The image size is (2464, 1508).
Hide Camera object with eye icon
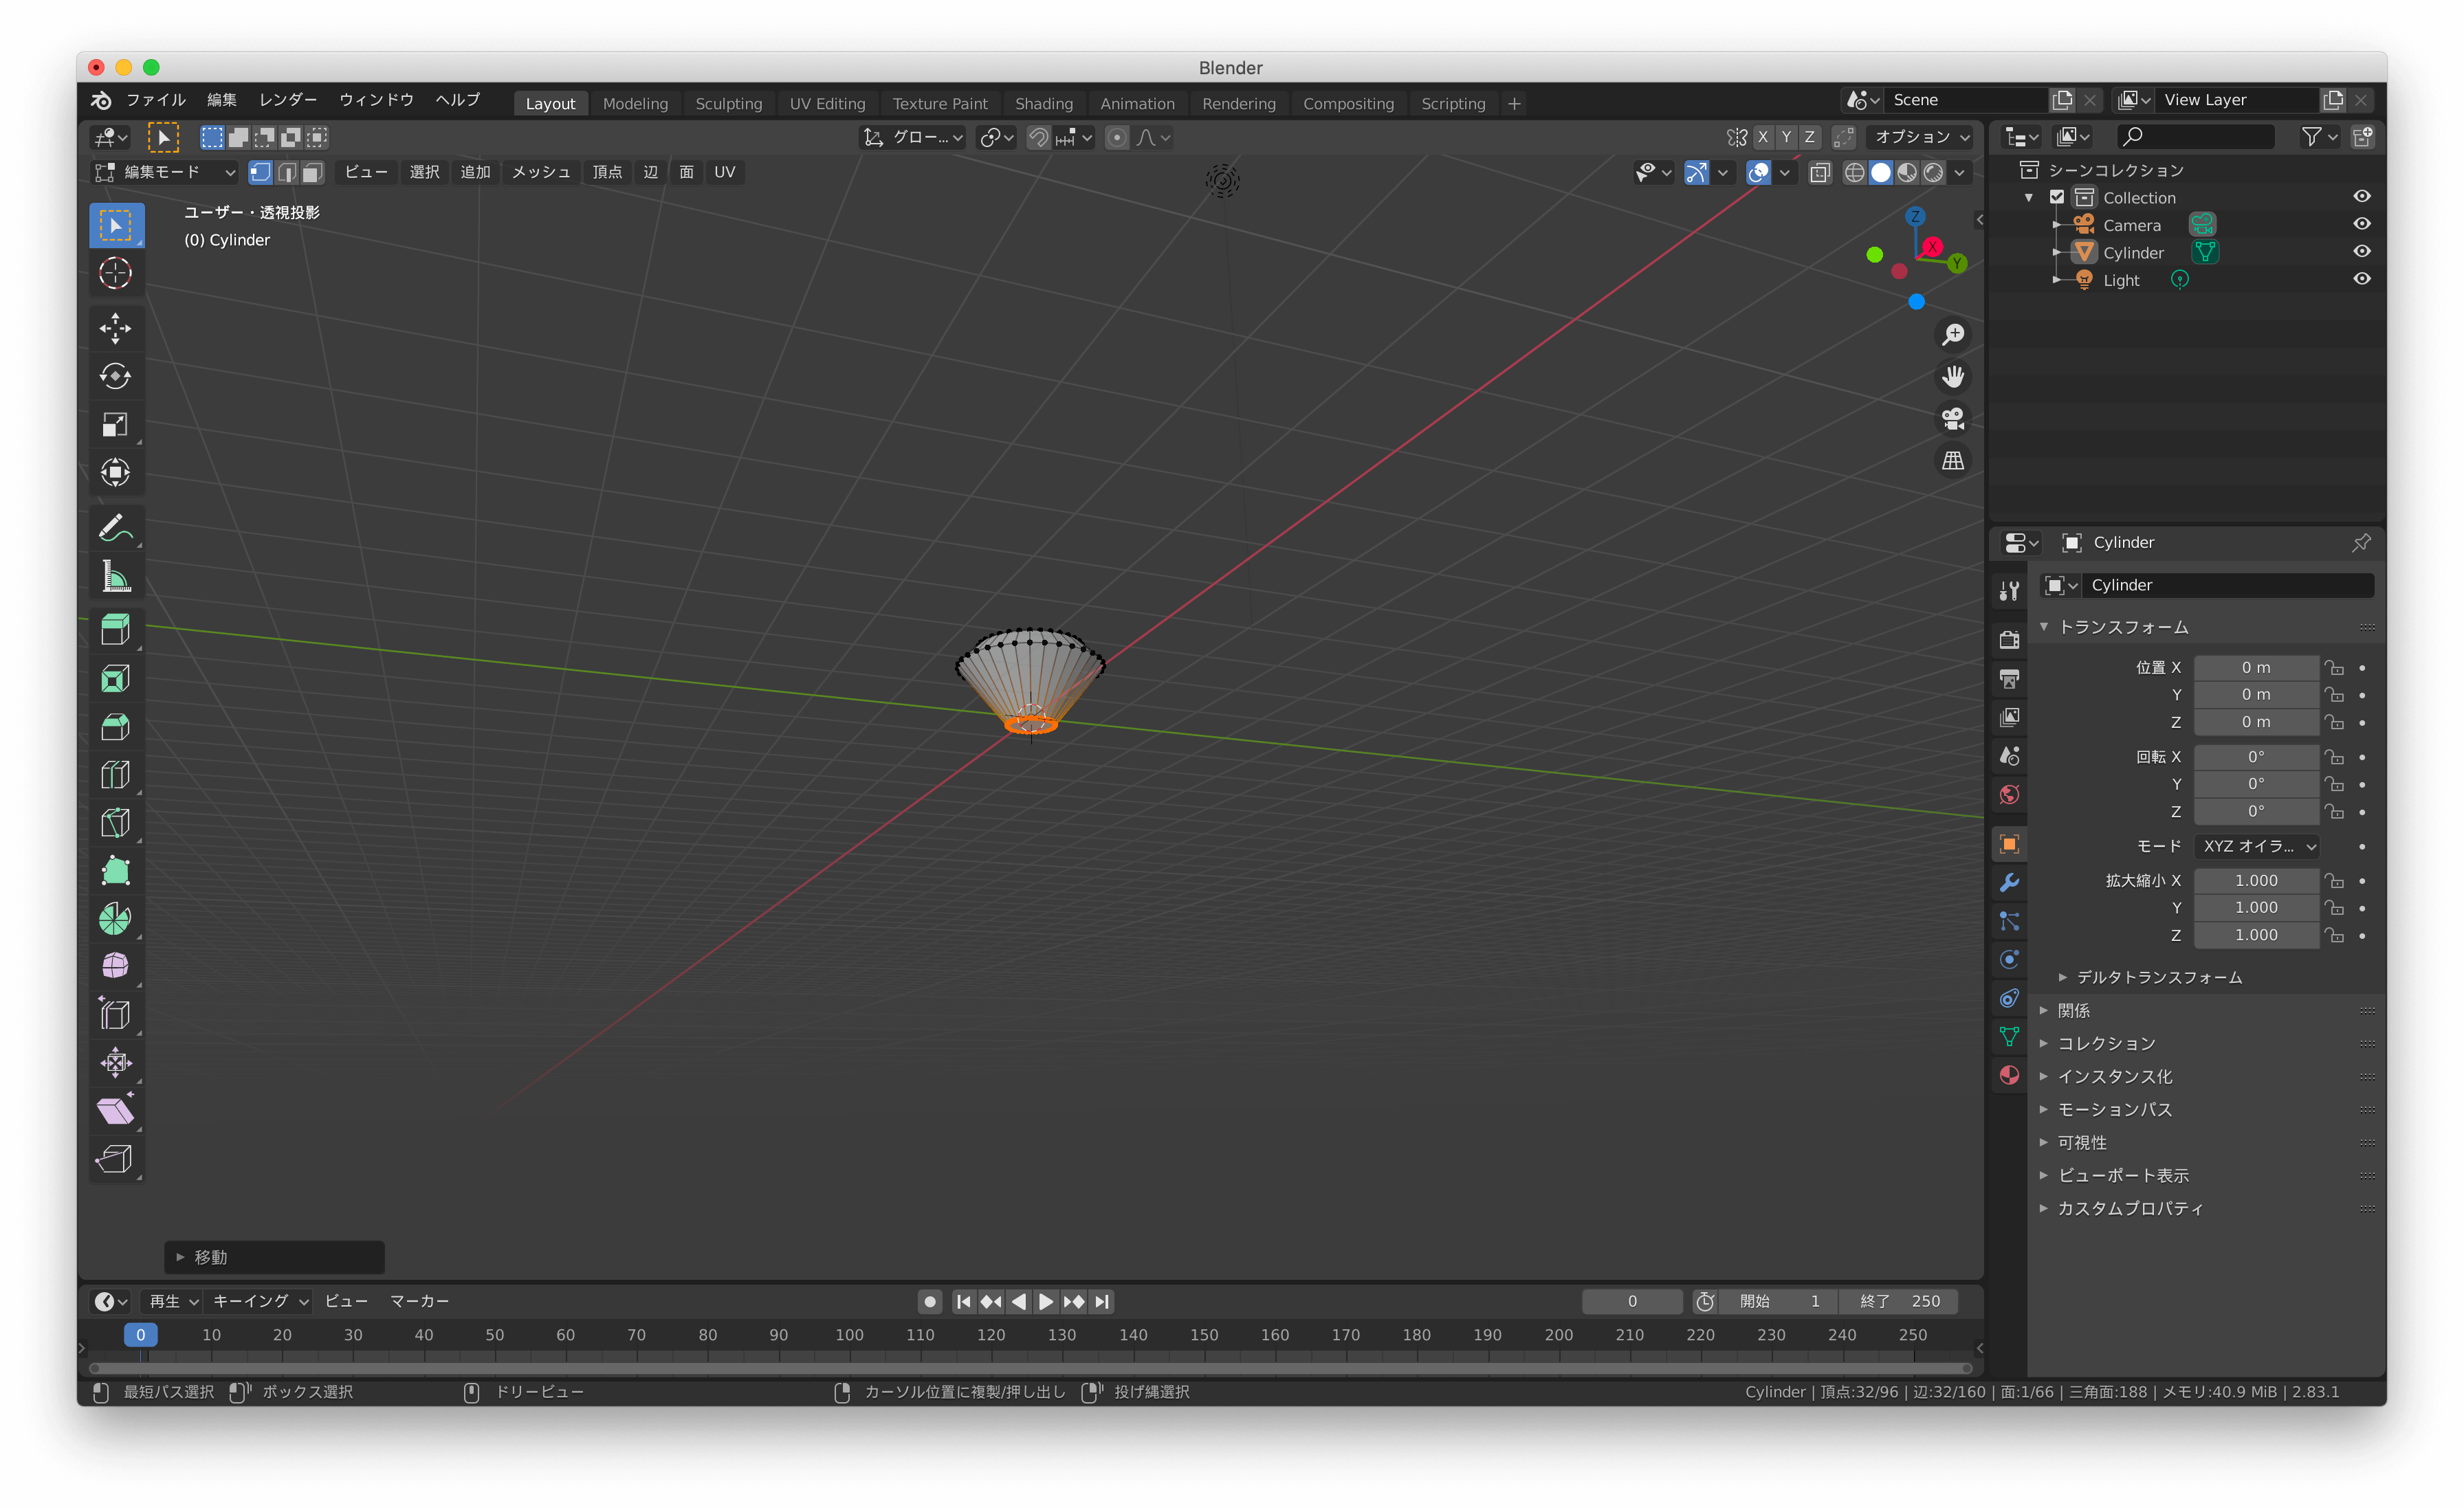[2361, 224]
